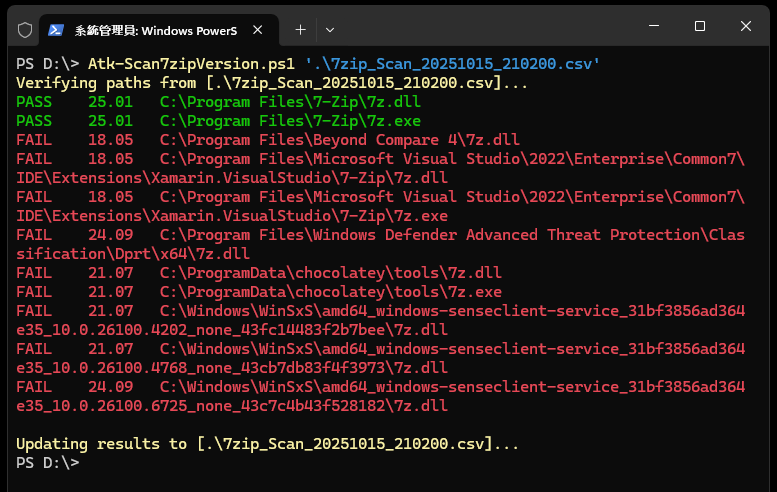Select the Windows PowerShell tab title
The height and width of the screenshot is (492, 777).
158,29
